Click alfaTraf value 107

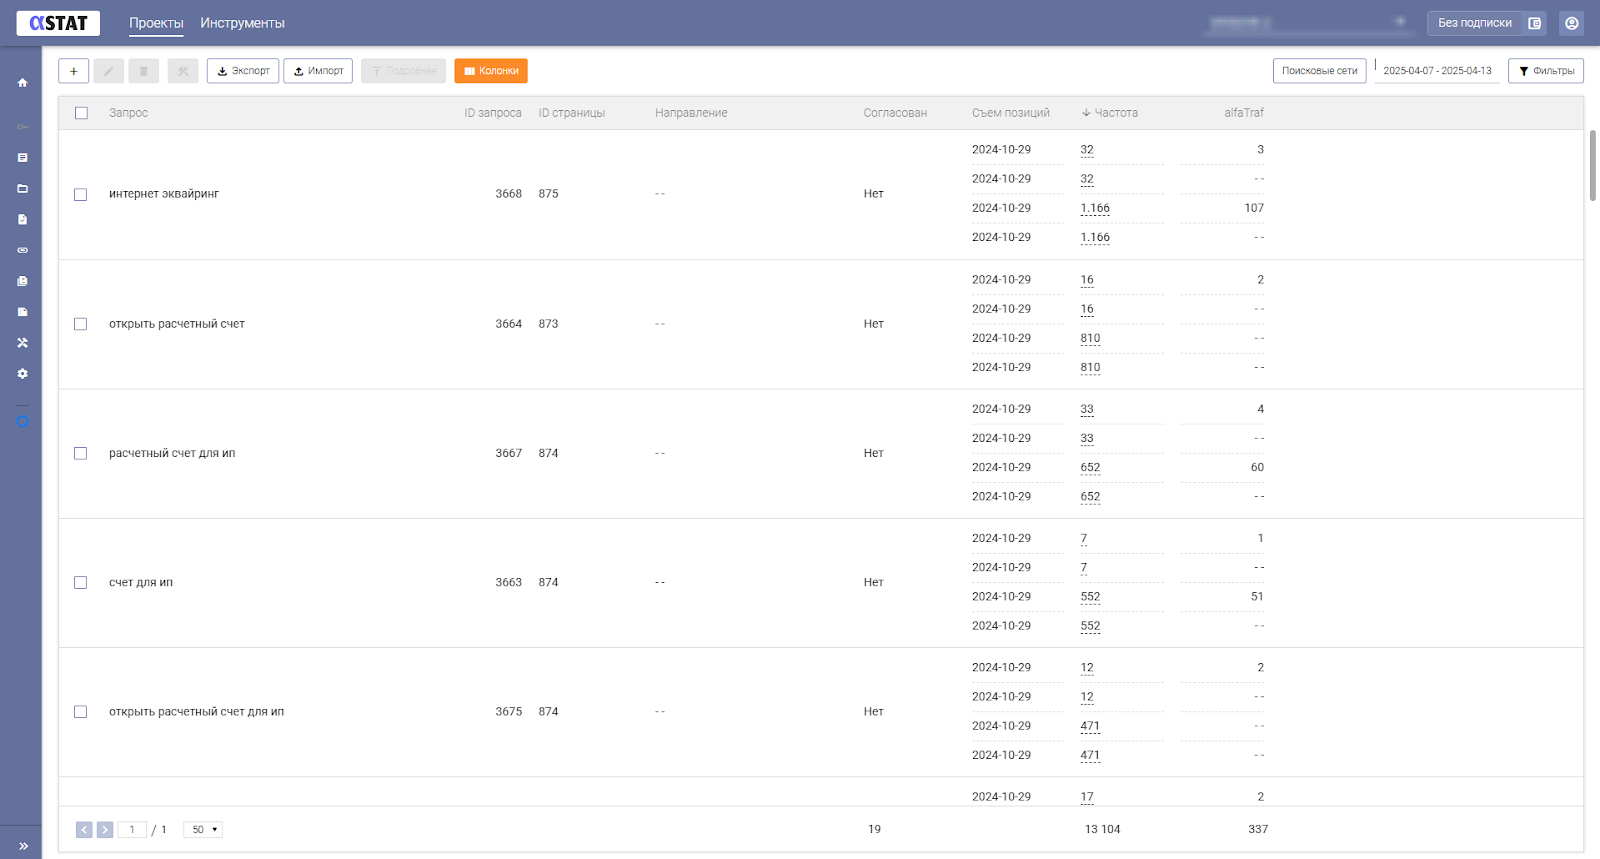click(1254, 208)
